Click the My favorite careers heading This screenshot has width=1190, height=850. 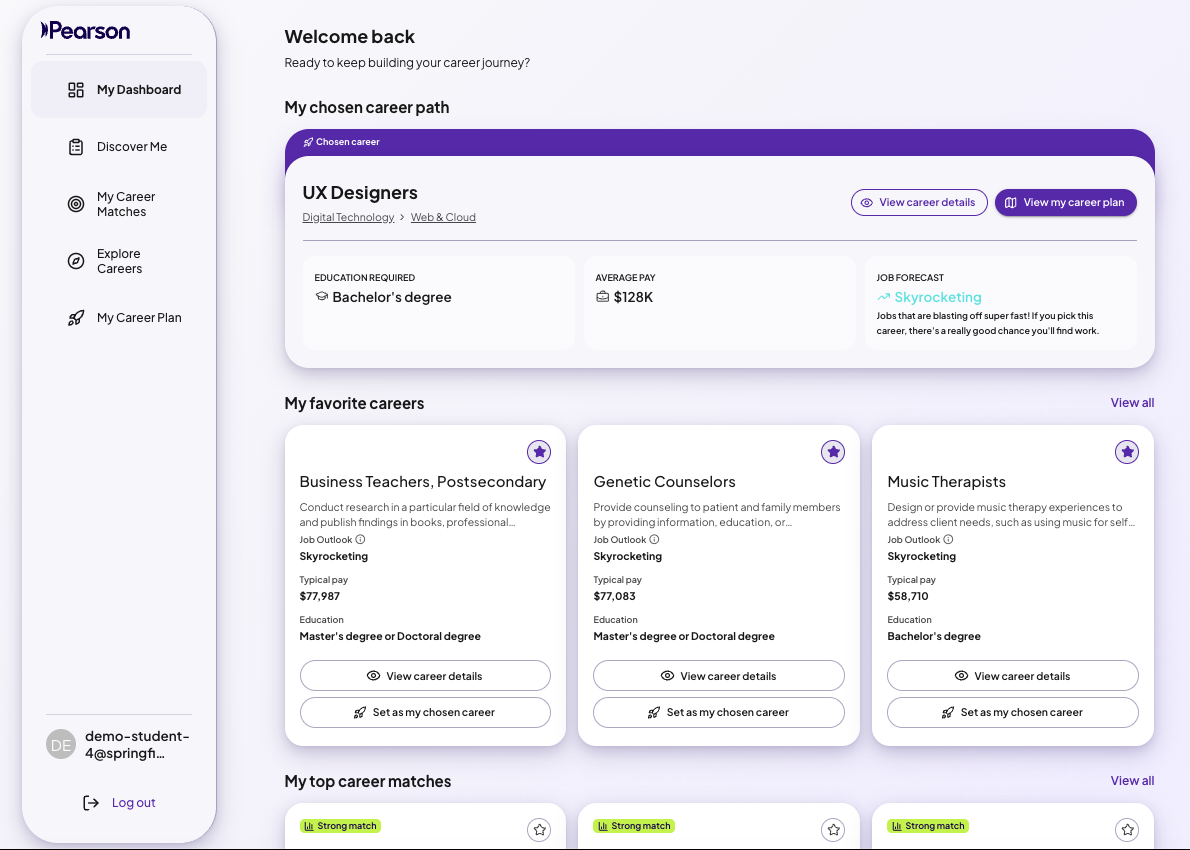click(x=354, y=404)
